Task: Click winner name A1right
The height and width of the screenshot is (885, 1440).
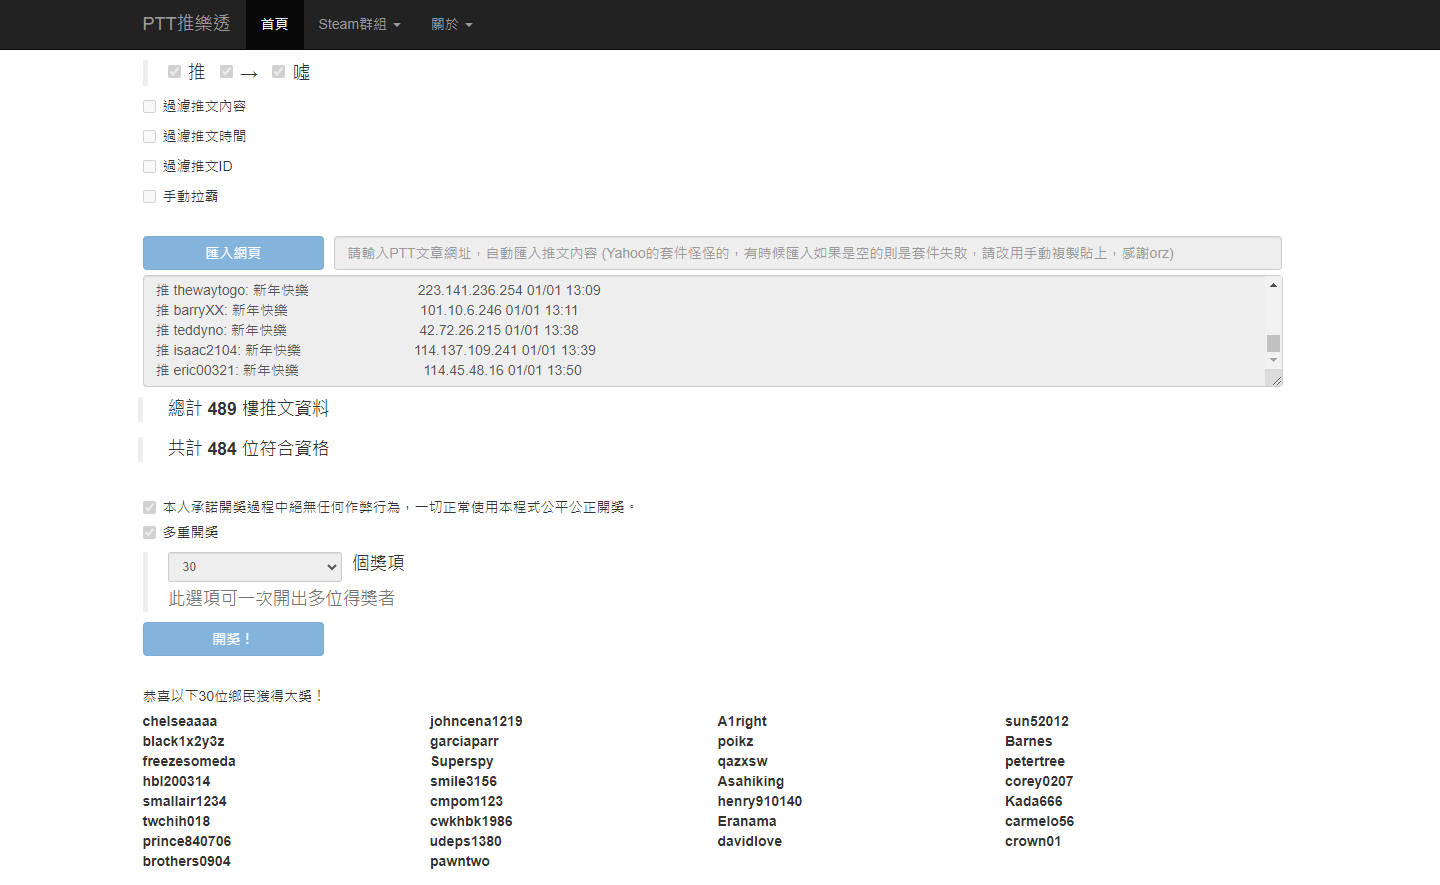Action: 742,721
